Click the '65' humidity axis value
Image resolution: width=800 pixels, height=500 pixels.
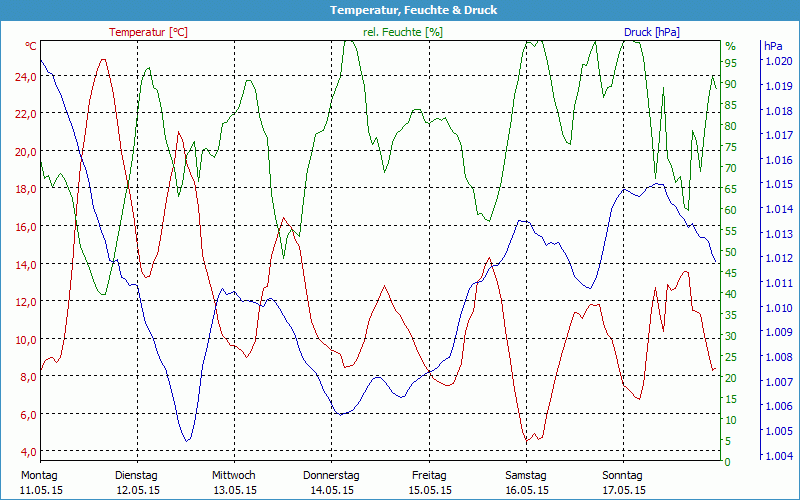click(x=731, y=189)
